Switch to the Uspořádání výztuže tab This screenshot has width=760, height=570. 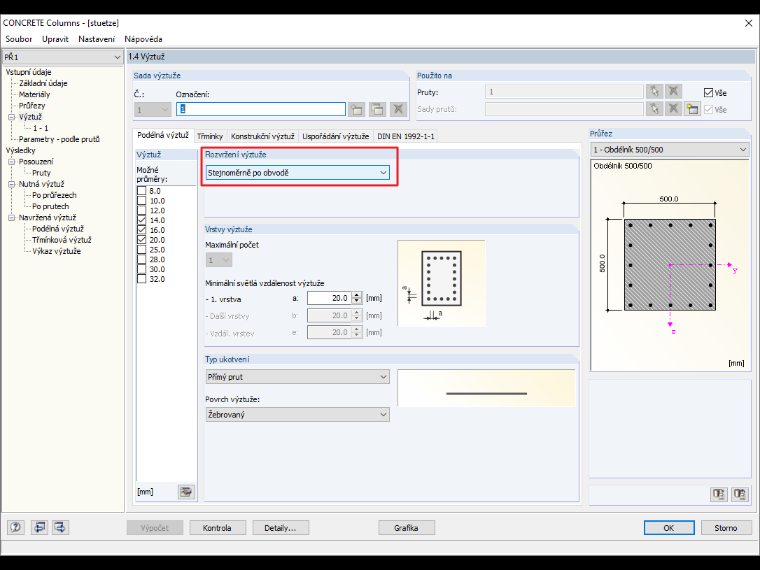[335, 136]
